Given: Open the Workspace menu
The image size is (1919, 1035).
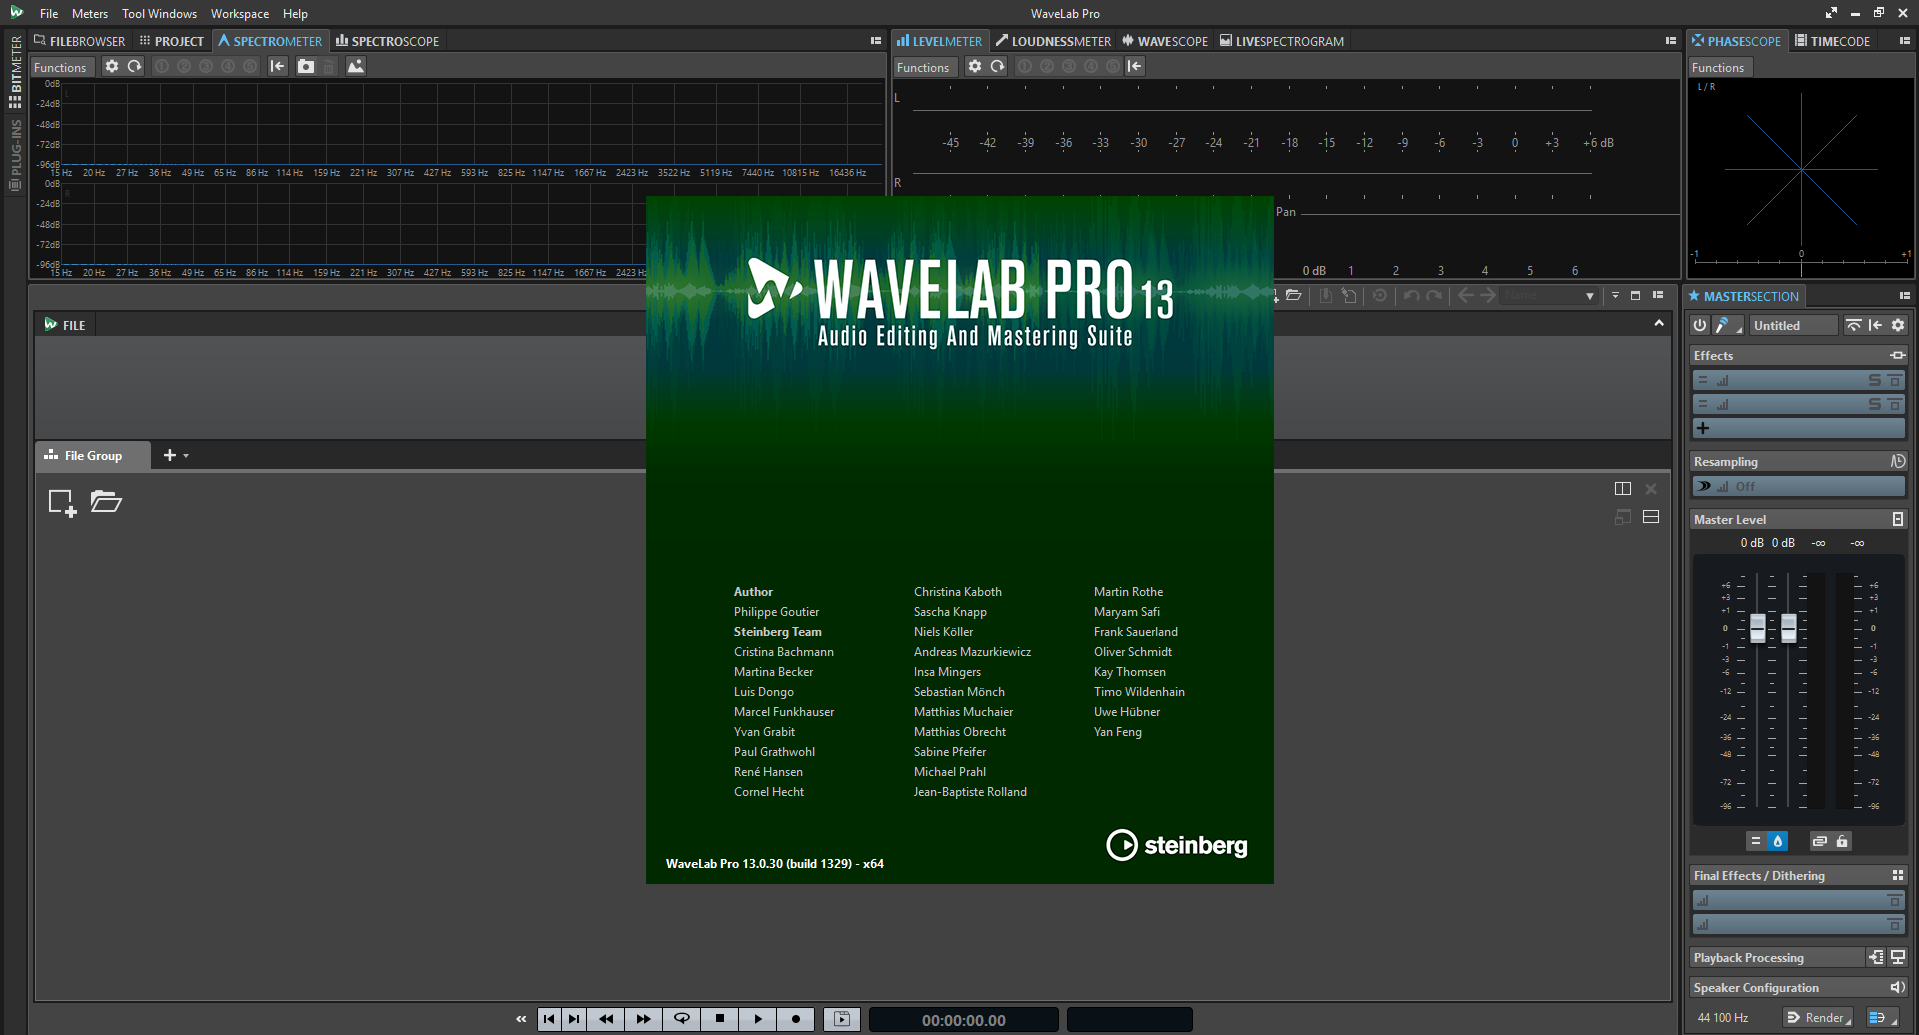Looking at the screenshot, I should (x=240, y=14).
